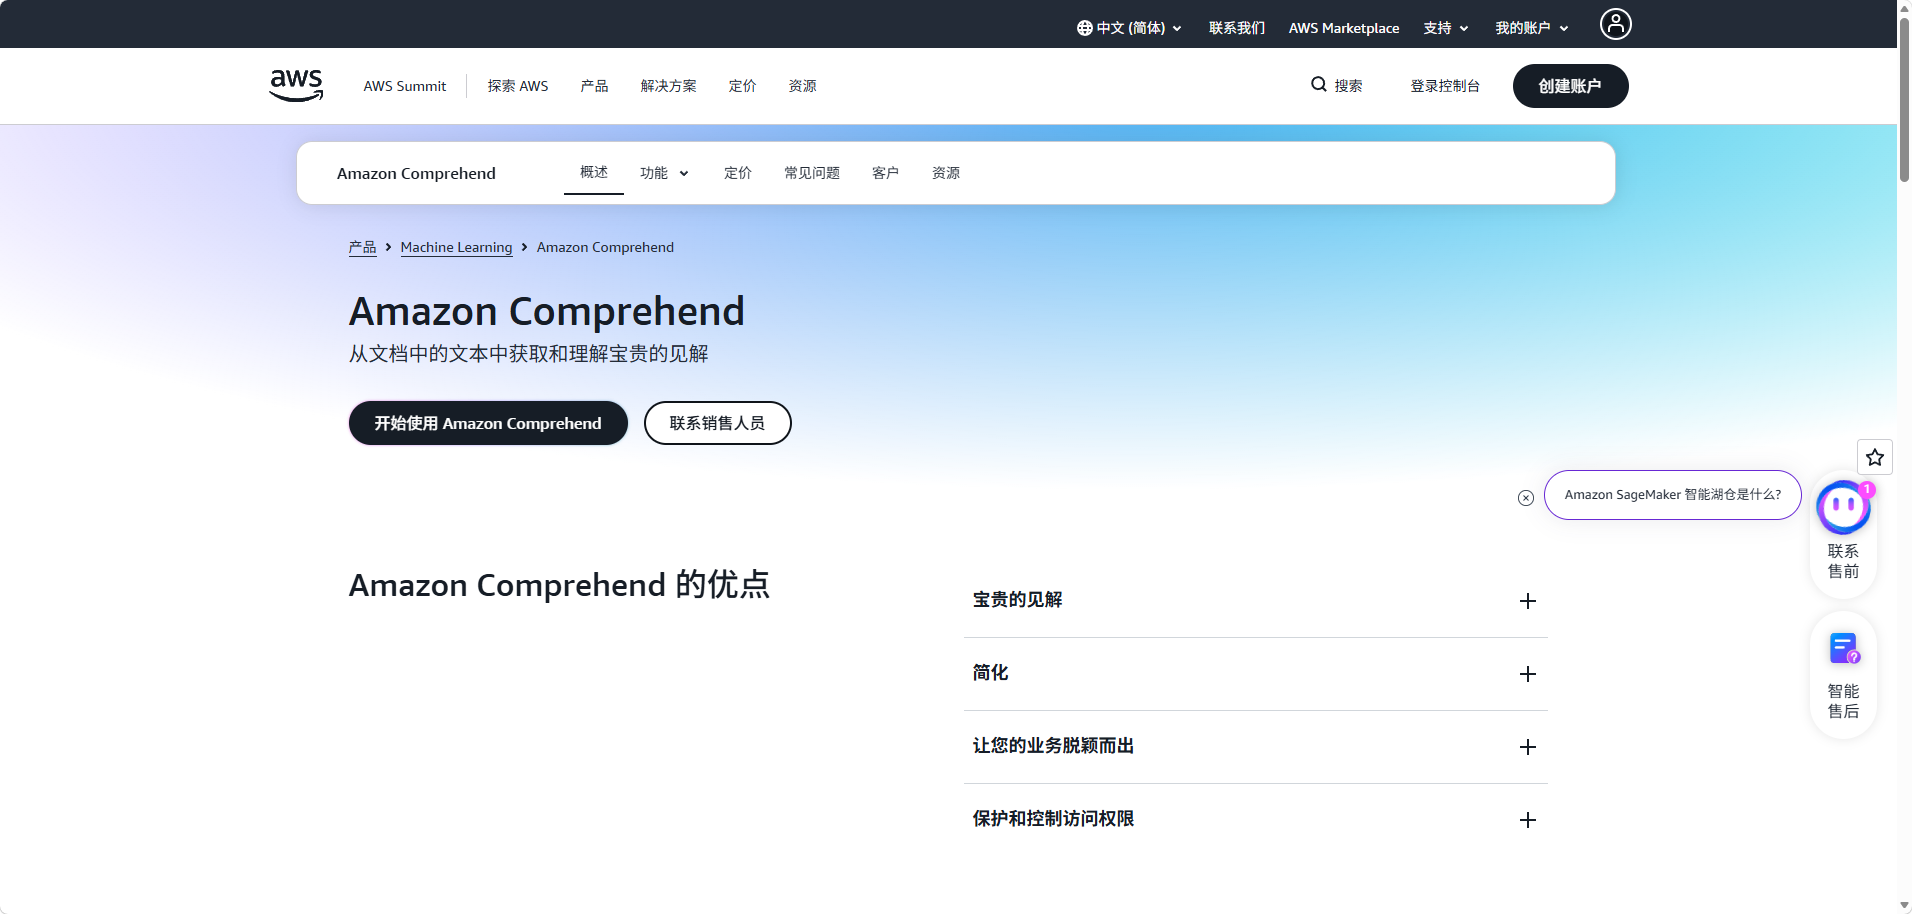Click the 联系我们 link

click(1237, 28)
